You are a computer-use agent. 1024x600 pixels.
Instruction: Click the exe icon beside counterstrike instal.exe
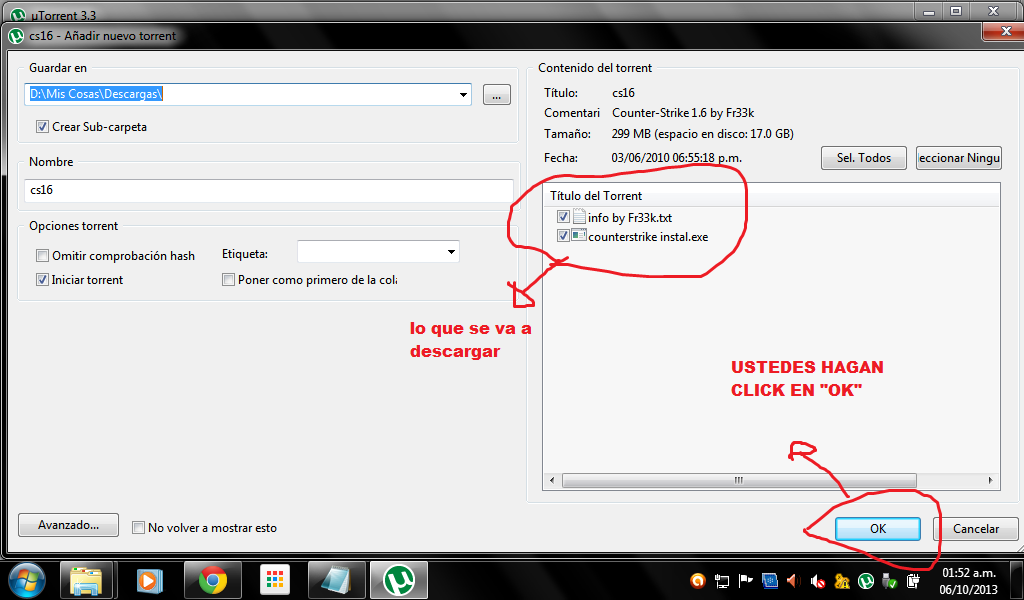(x=579, y=236)
